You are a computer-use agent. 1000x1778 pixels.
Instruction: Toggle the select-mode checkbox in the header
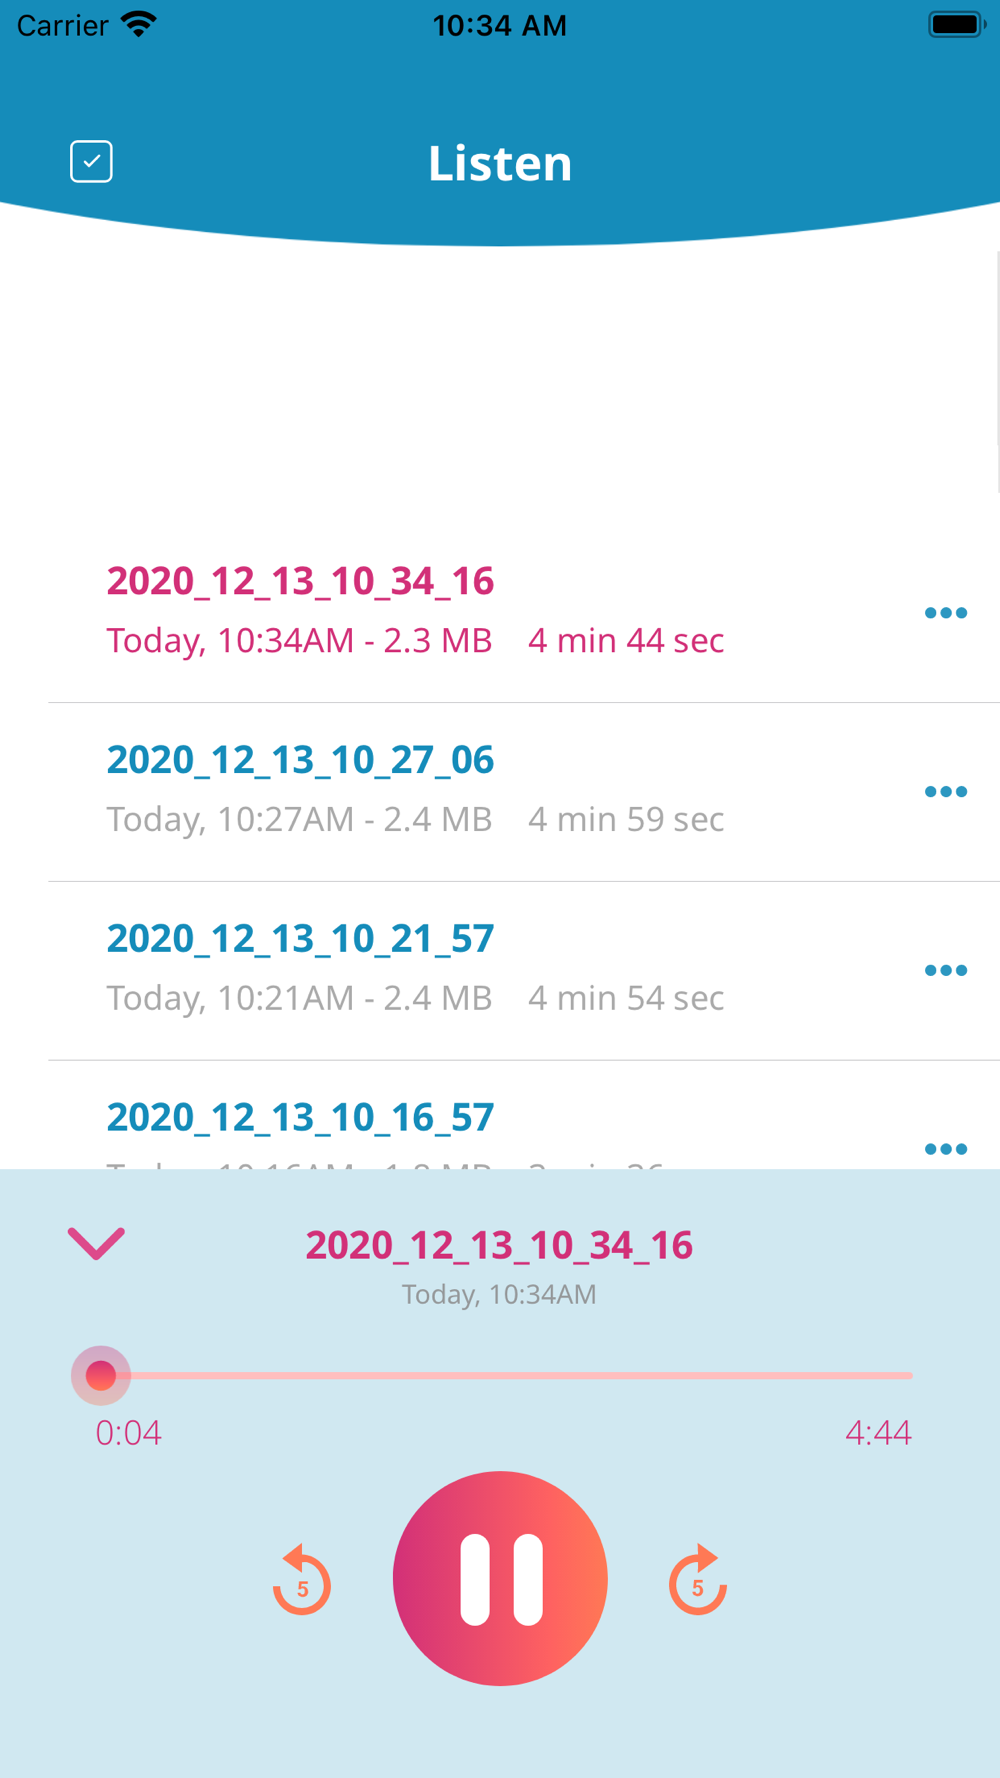pyautogui.click(x=91, y=162)
